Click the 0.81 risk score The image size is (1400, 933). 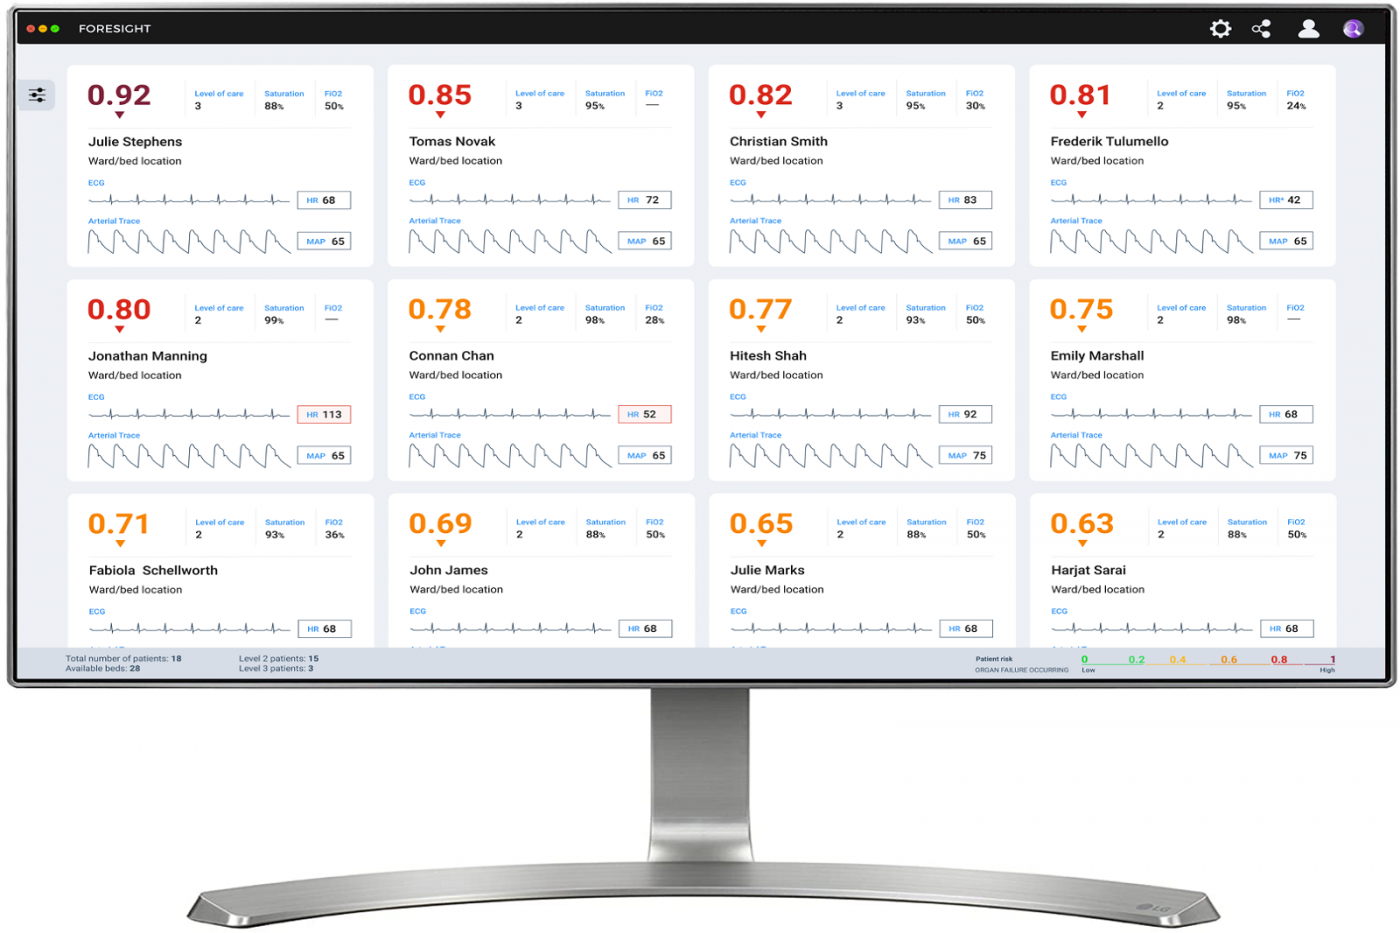(x=1080, y=95)
